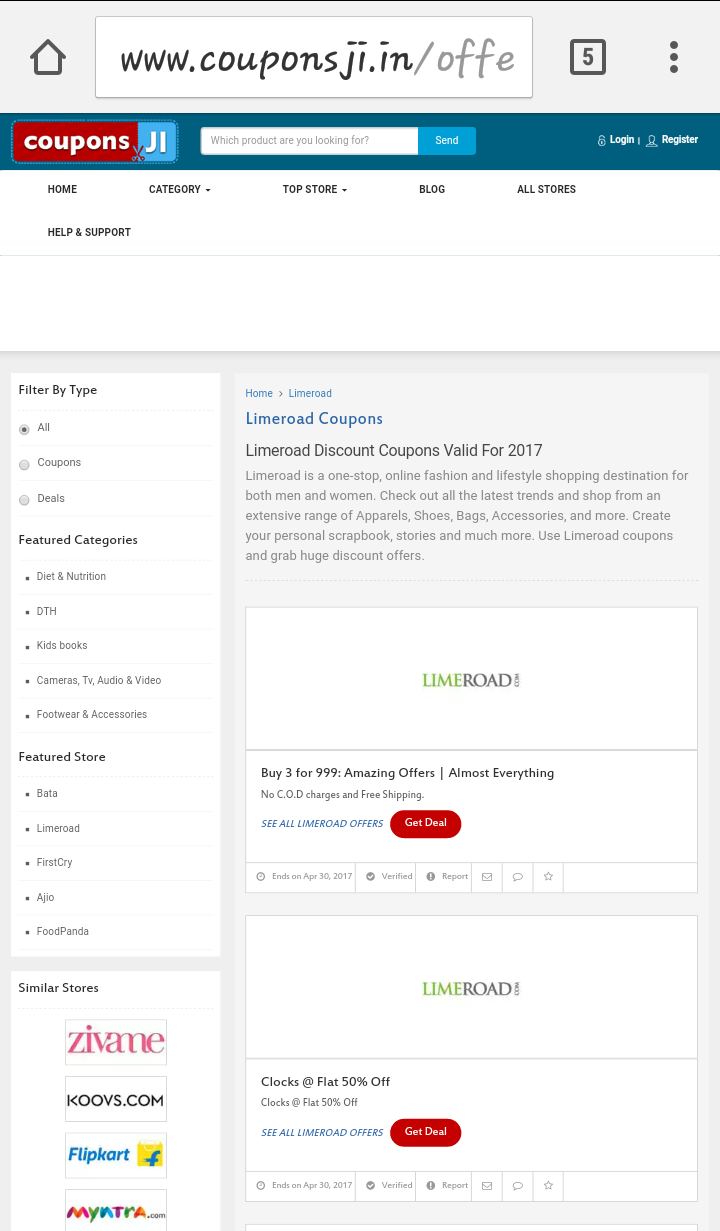The image size is (720, 1231).
Task: Click the star icon on the Buy 3 for 999 deal
Action: 548,877
